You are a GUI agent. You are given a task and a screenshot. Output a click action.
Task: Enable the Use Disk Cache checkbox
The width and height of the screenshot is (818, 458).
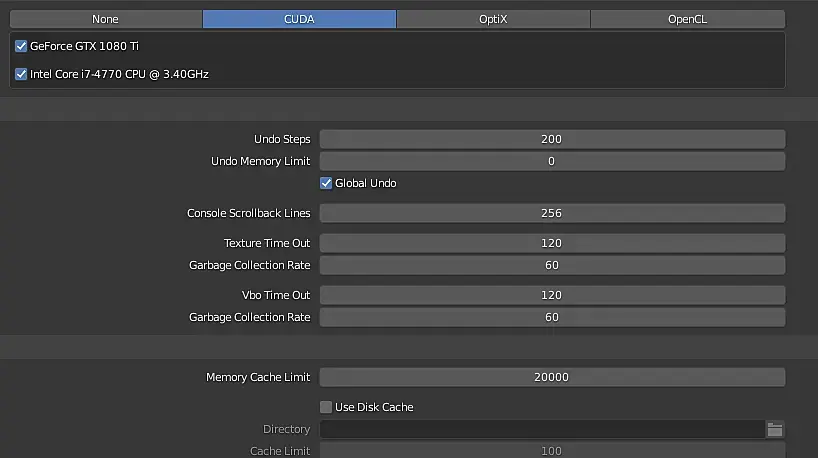click(x=326, y=407)
